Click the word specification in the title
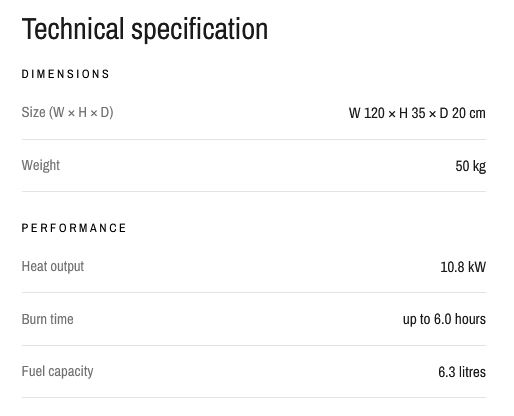Screen dimensions: 514x416 (x=199, y=30)
